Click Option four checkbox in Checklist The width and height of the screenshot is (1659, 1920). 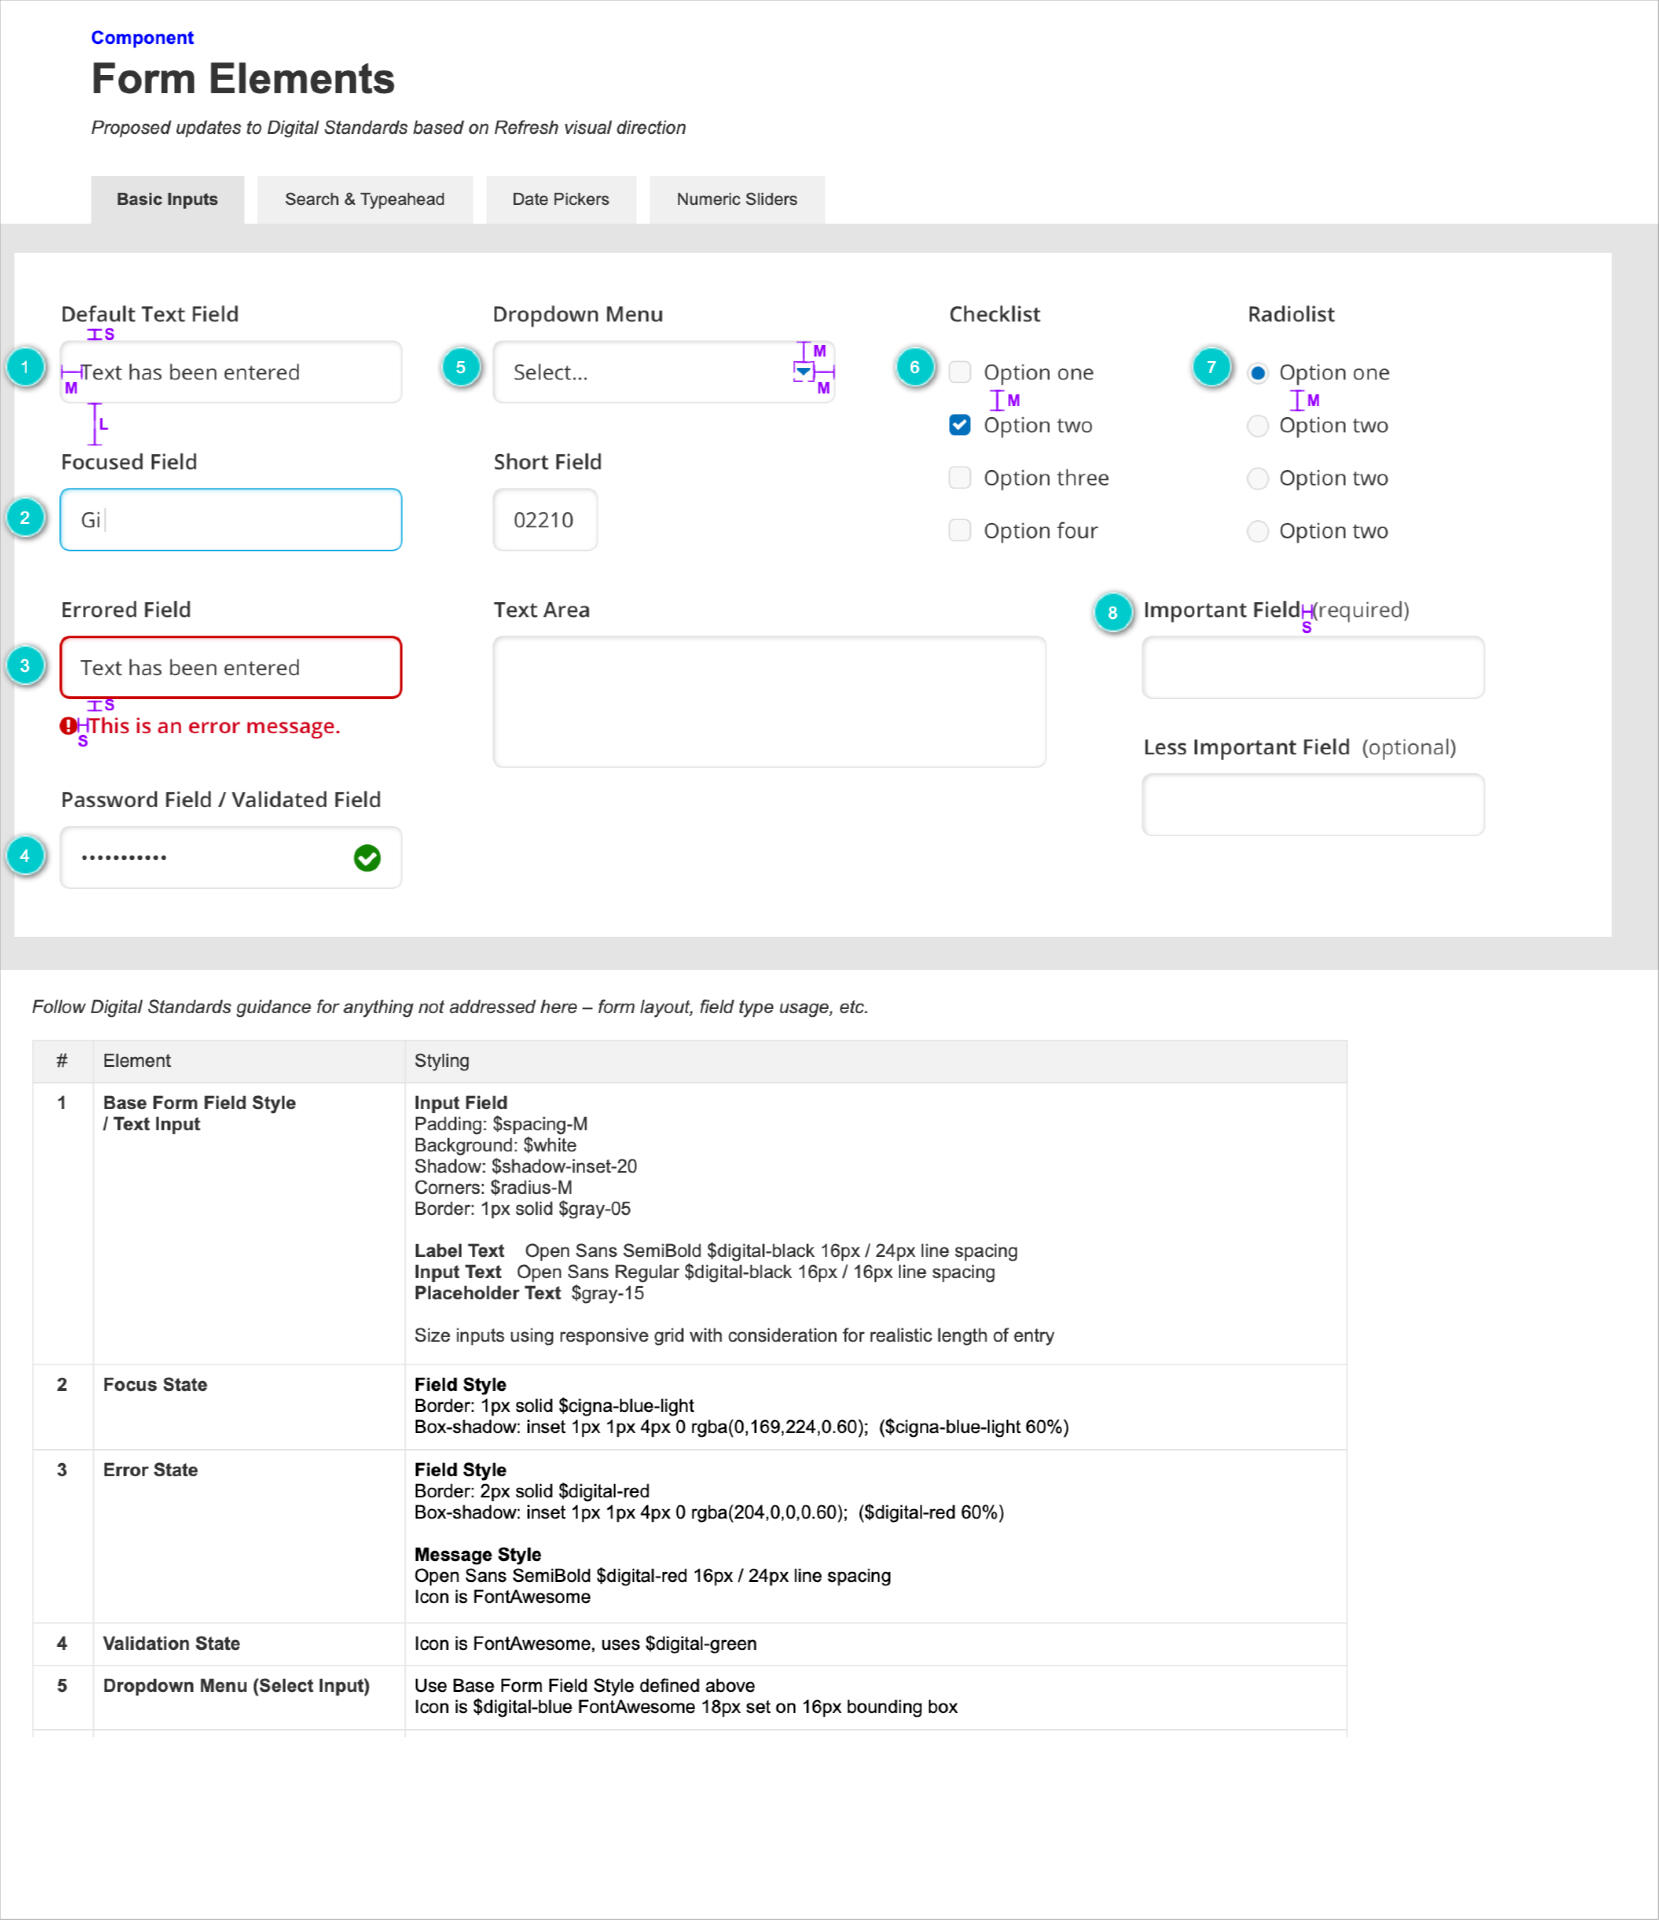pyautogui.click(x=960, y=531)
